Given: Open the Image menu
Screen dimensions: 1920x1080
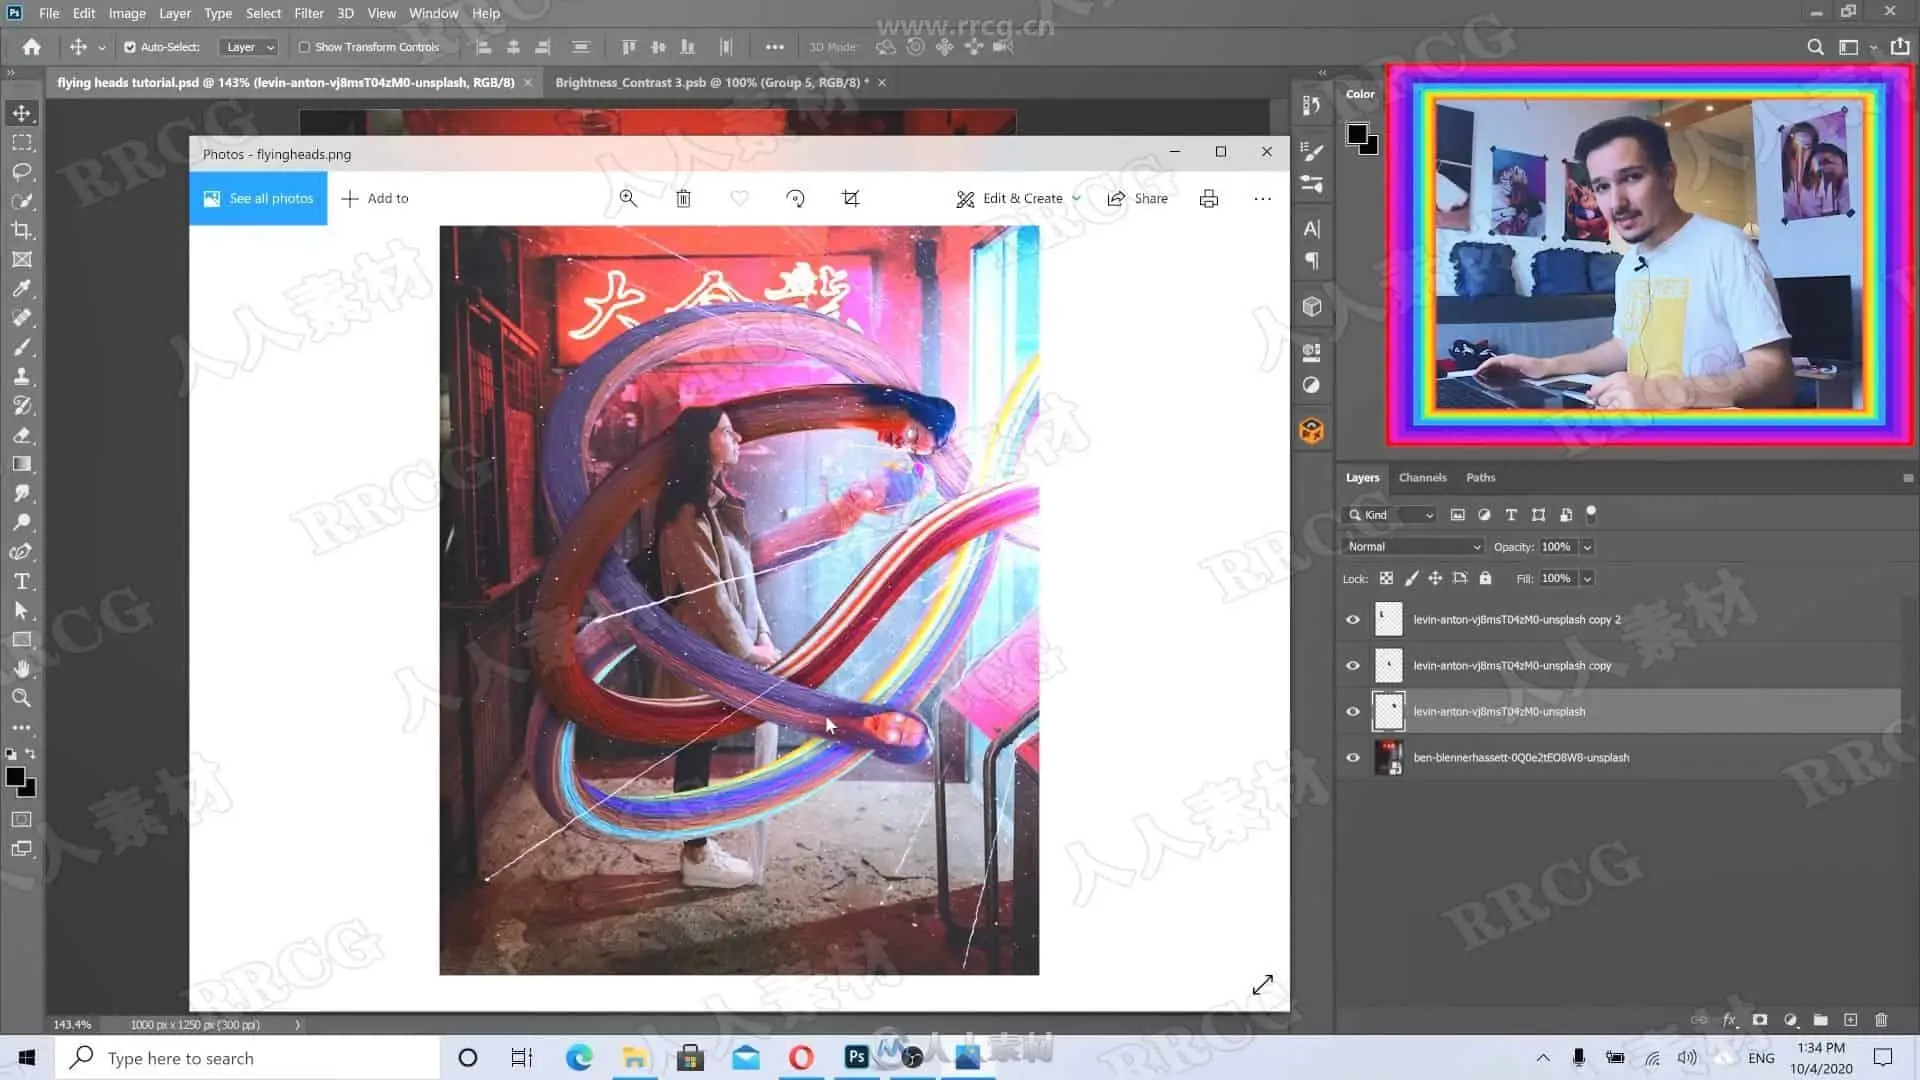Looking at the screenshot, I should tap(127, 13).
